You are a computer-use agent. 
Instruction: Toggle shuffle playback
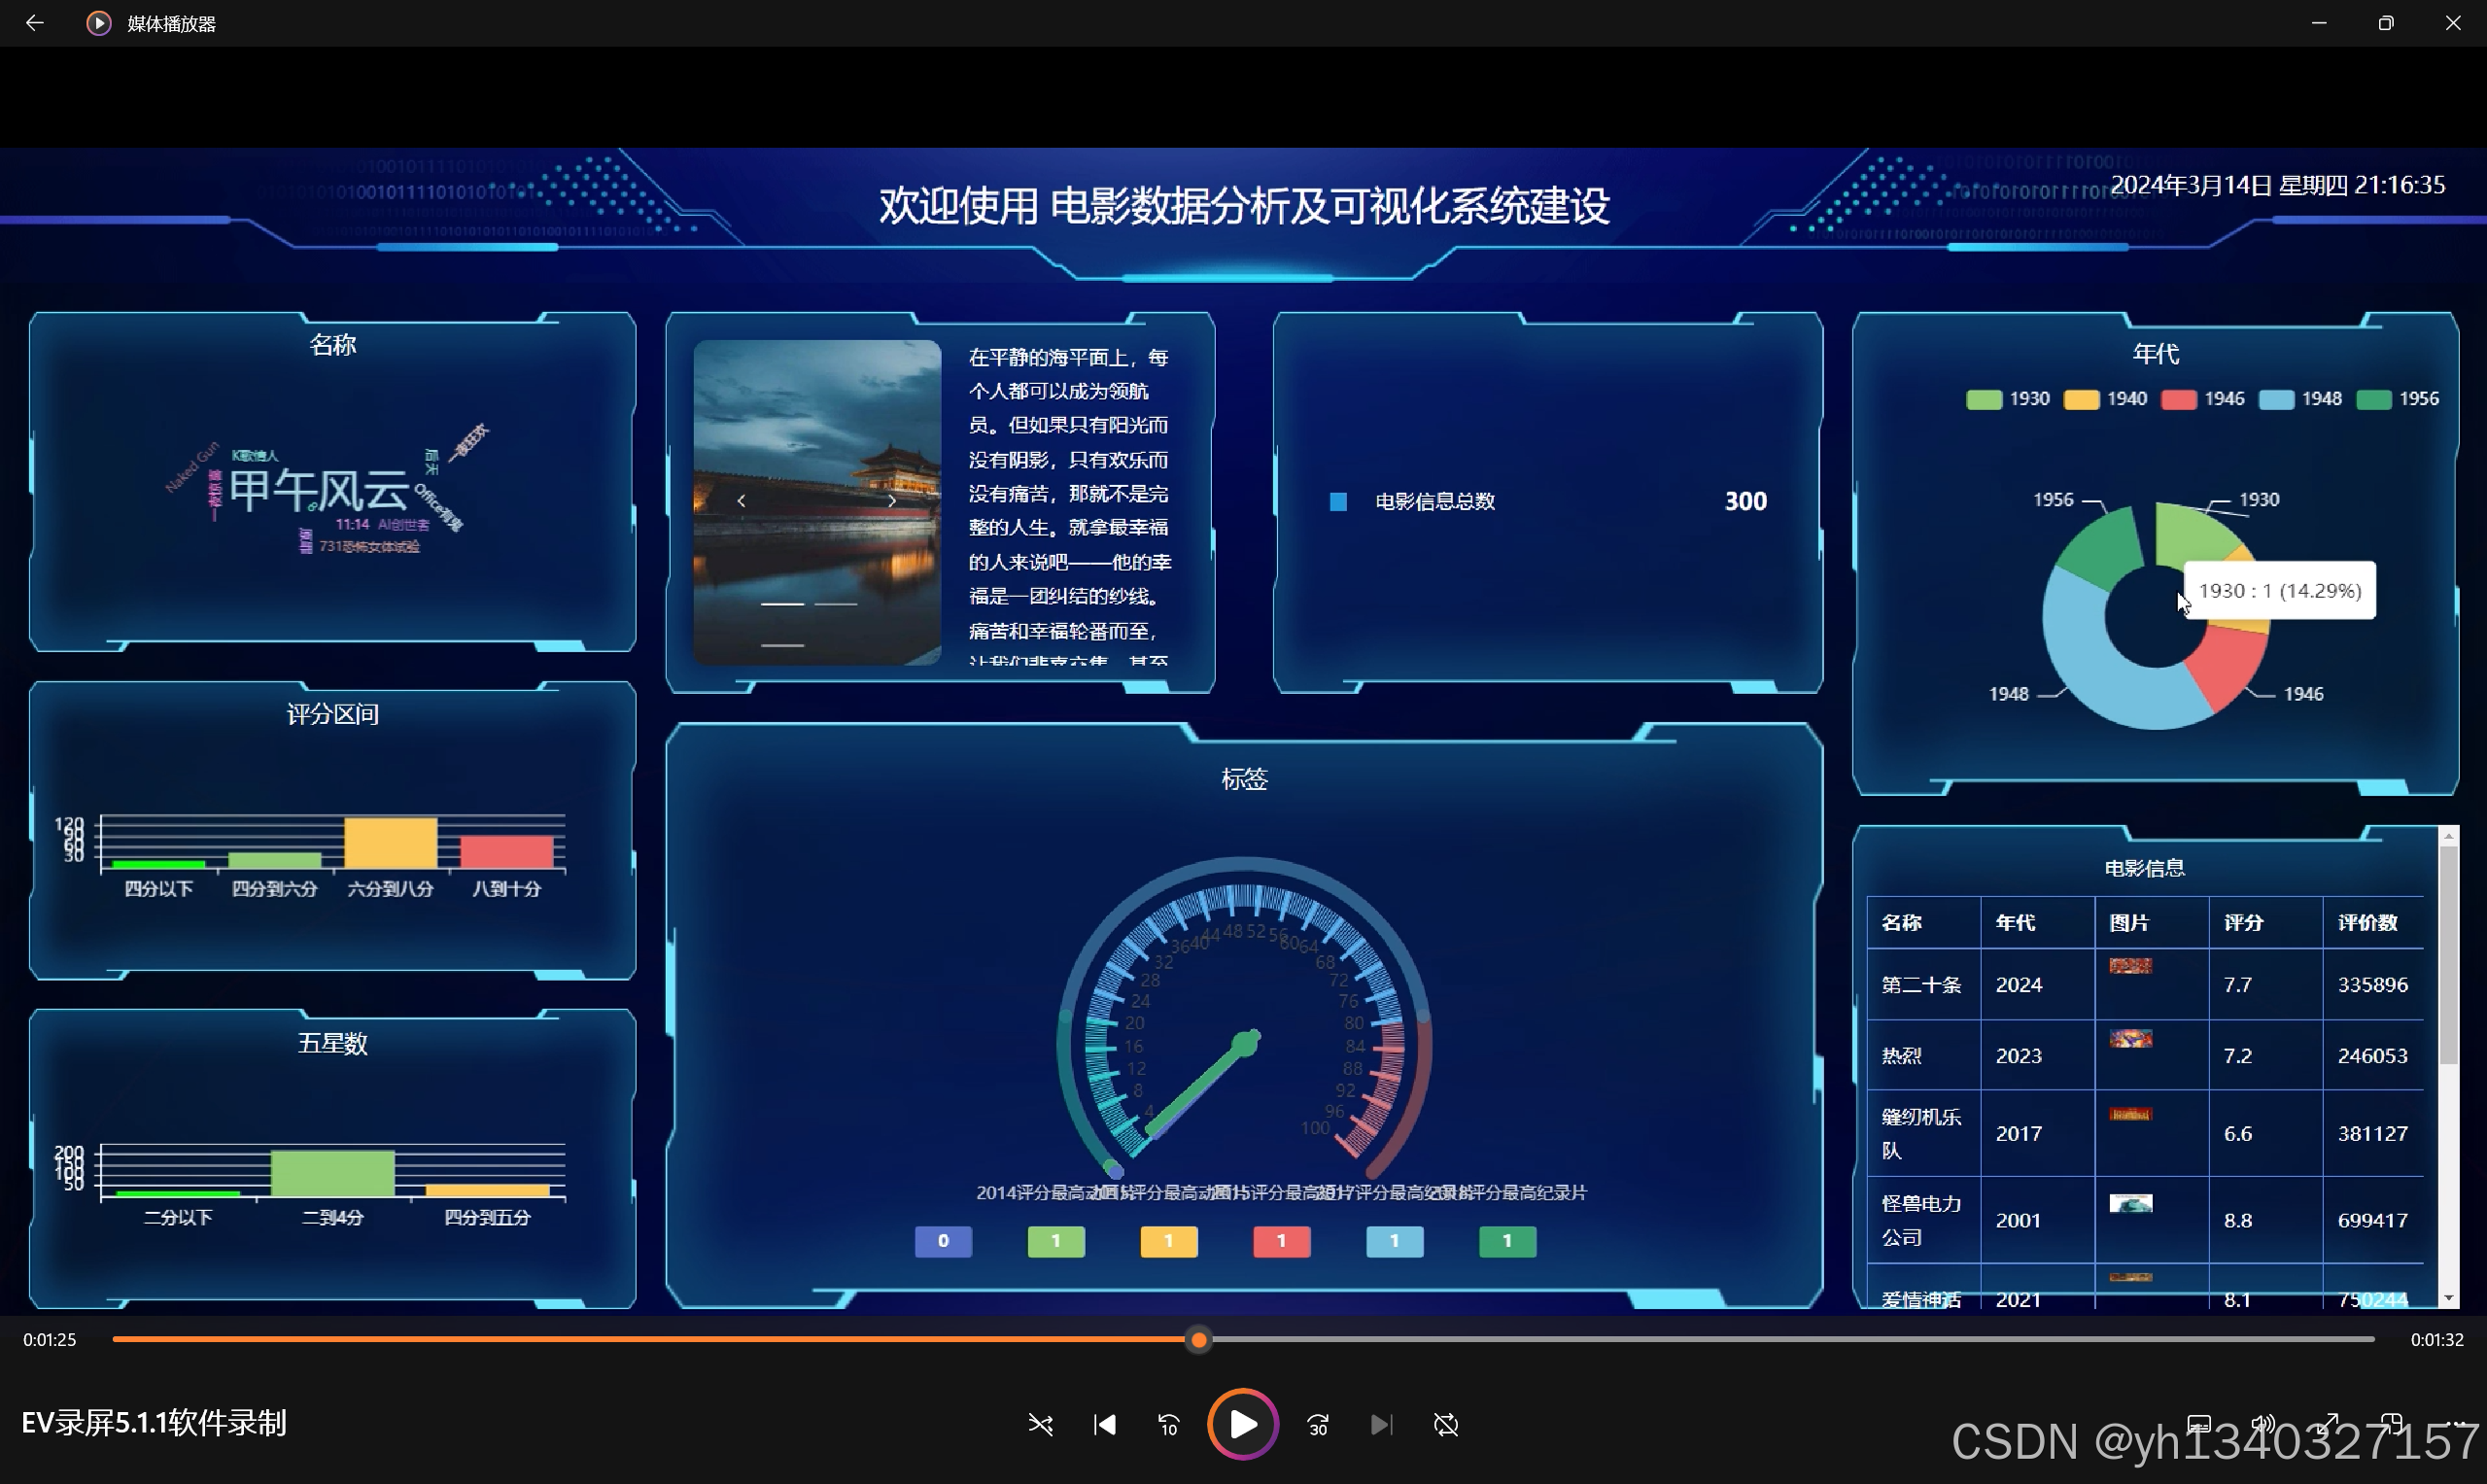1040,1424
